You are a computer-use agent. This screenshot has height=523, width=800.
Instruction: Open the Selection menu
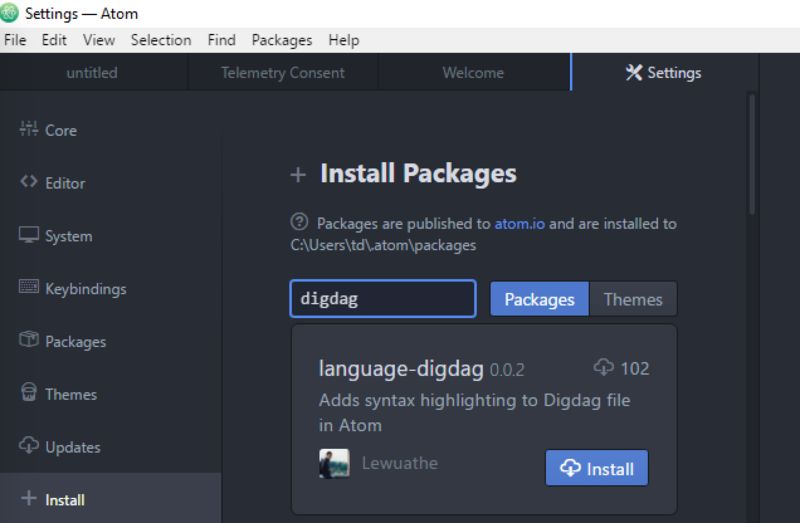tap(161, 40)
